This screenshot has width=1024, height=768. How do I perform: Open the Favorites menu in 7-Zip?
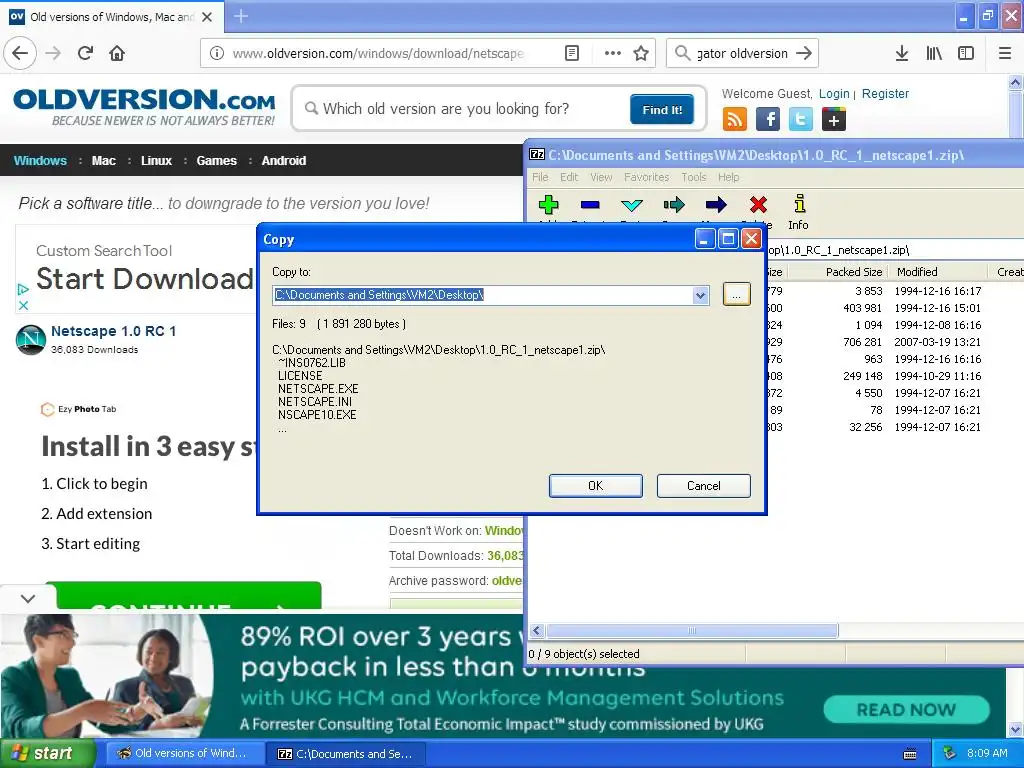[647, 177]
